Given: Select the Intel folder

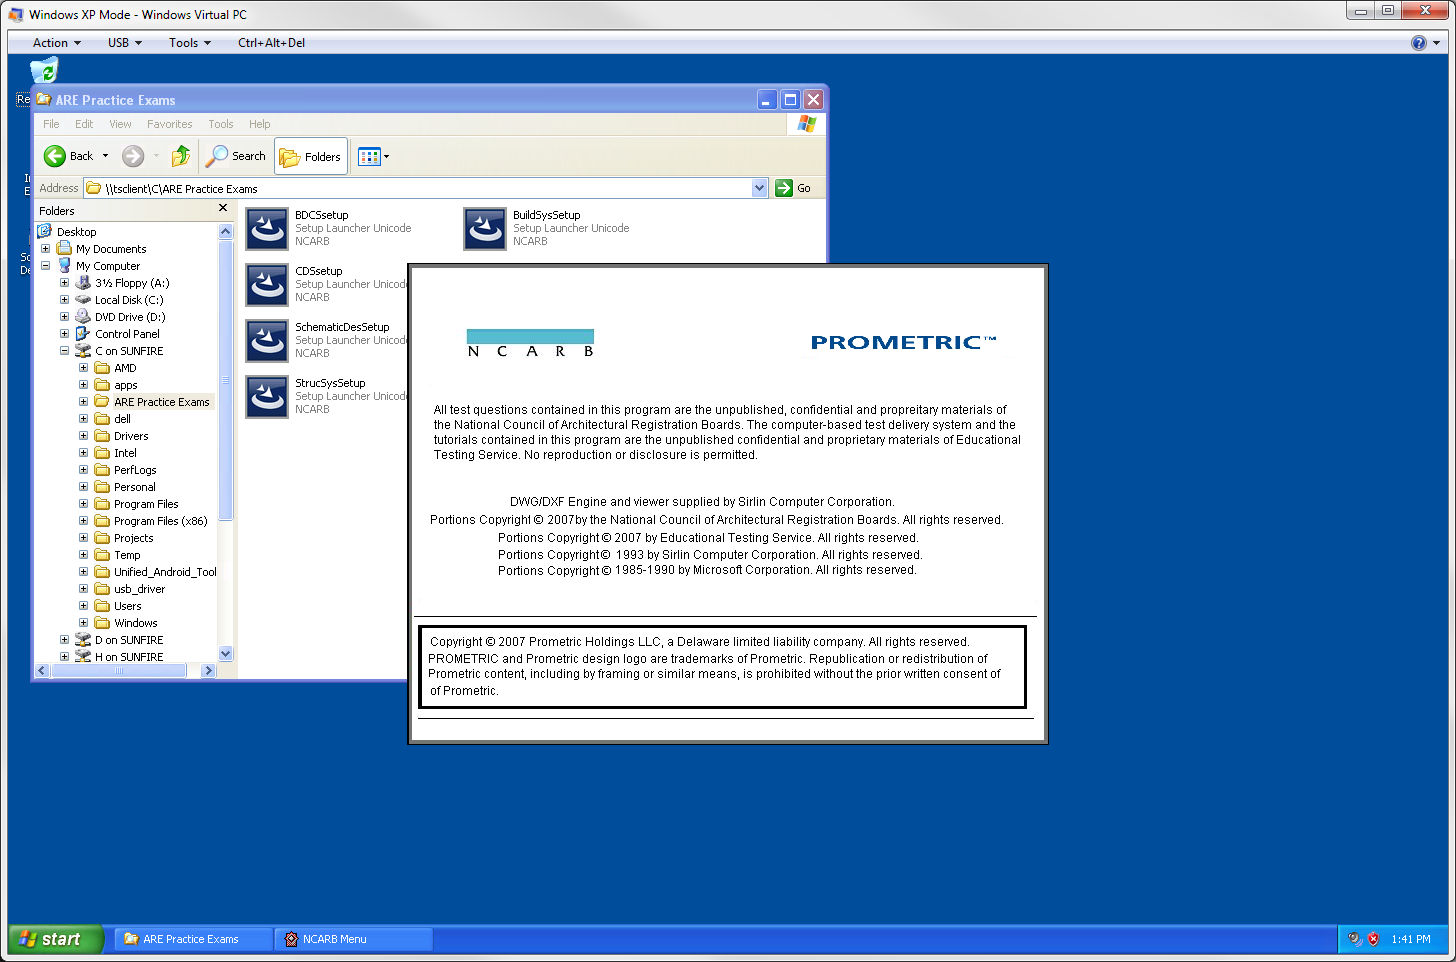Looking at the screenshot, I should click(125, 453).
